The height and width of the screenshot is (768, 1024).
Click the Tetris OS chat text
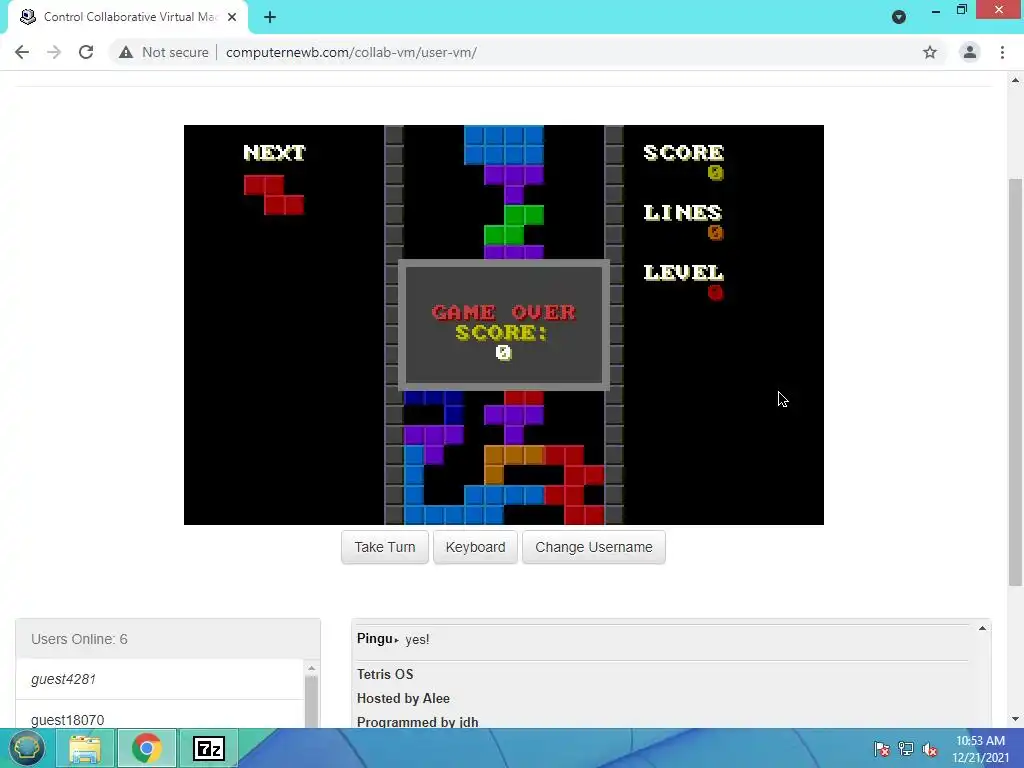(385, 674)
